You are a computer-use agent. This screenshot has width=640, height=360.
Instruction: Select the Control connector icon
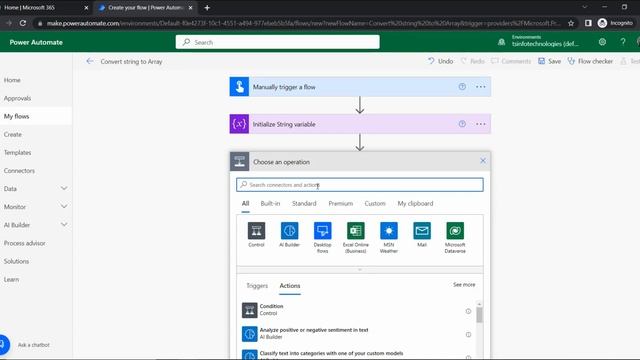point(256,231)
